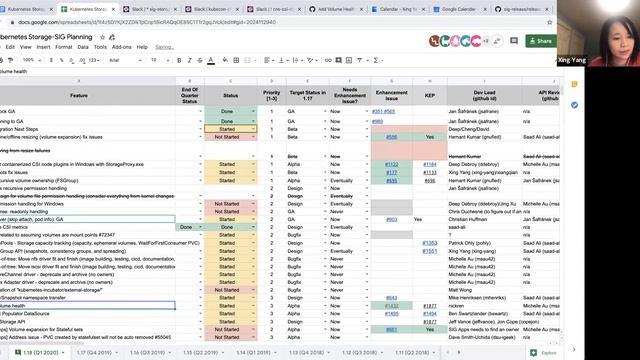This screenshot has width=640, height=360.
Task: Toggle bold formatting
Action: [x=179, y=60]
